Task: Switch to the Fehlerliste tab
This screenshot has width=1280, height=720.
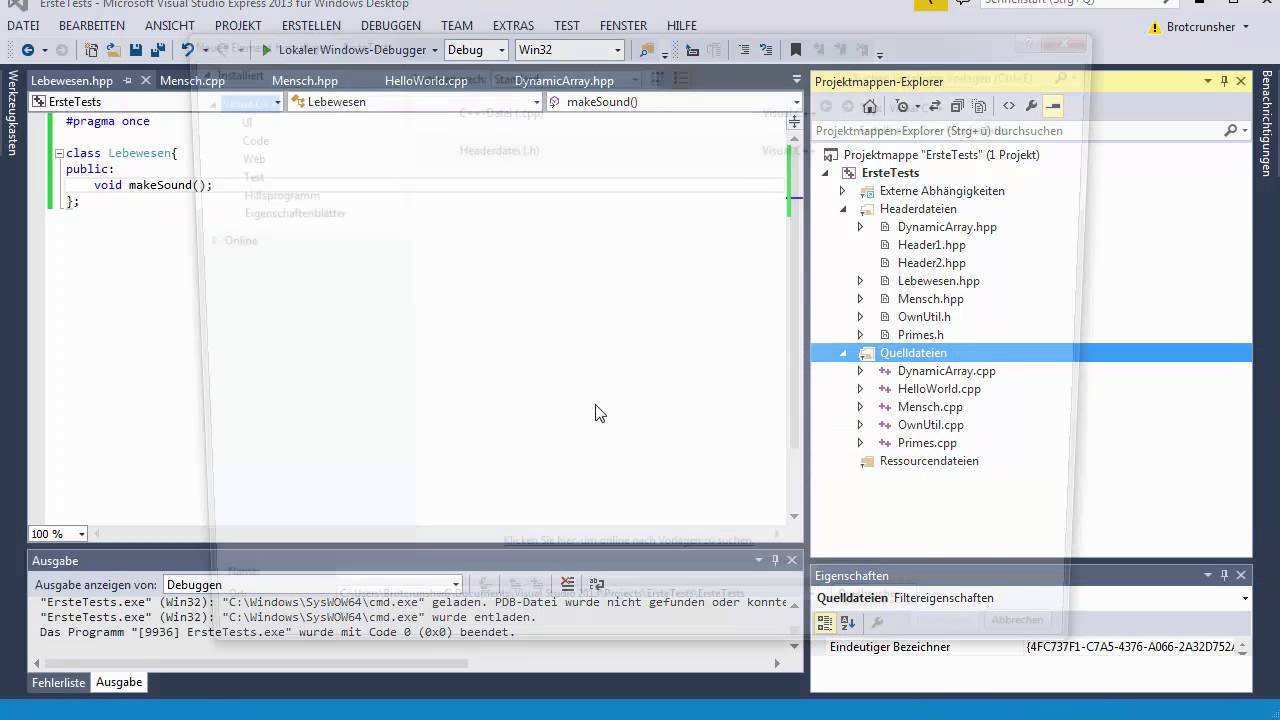Action: (x=58, y=682)
